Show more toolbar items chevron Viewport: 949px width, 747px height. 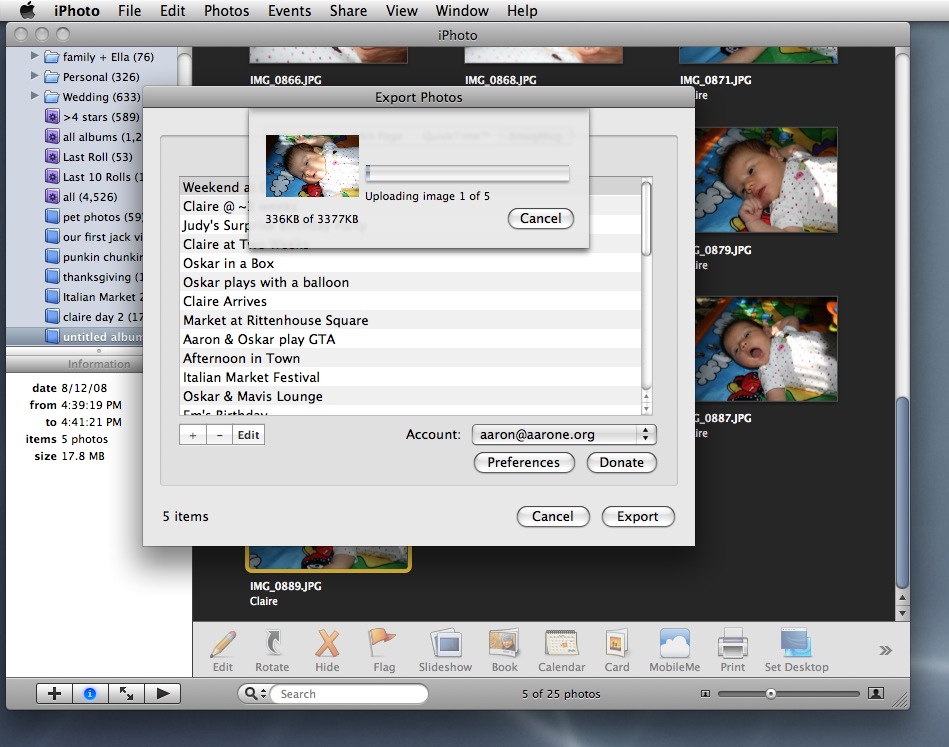pos(885,650)
